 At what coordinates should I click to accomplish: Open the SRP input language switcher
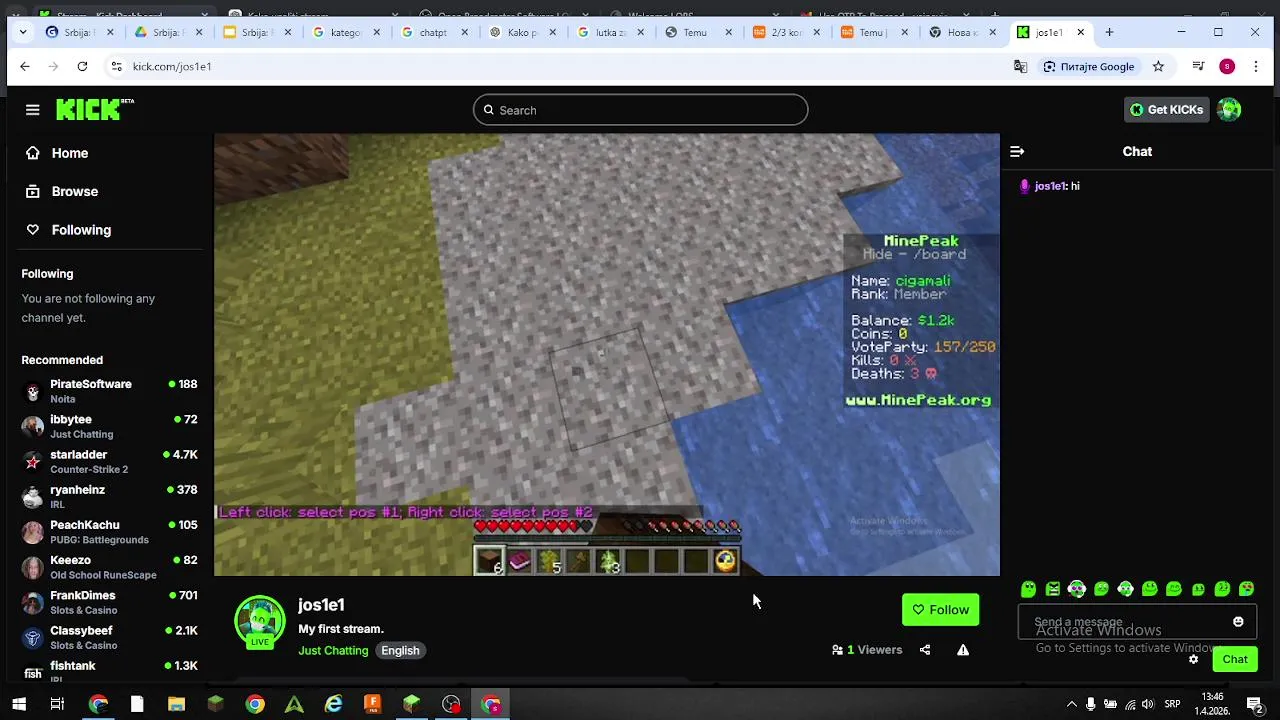[1173, 704]
